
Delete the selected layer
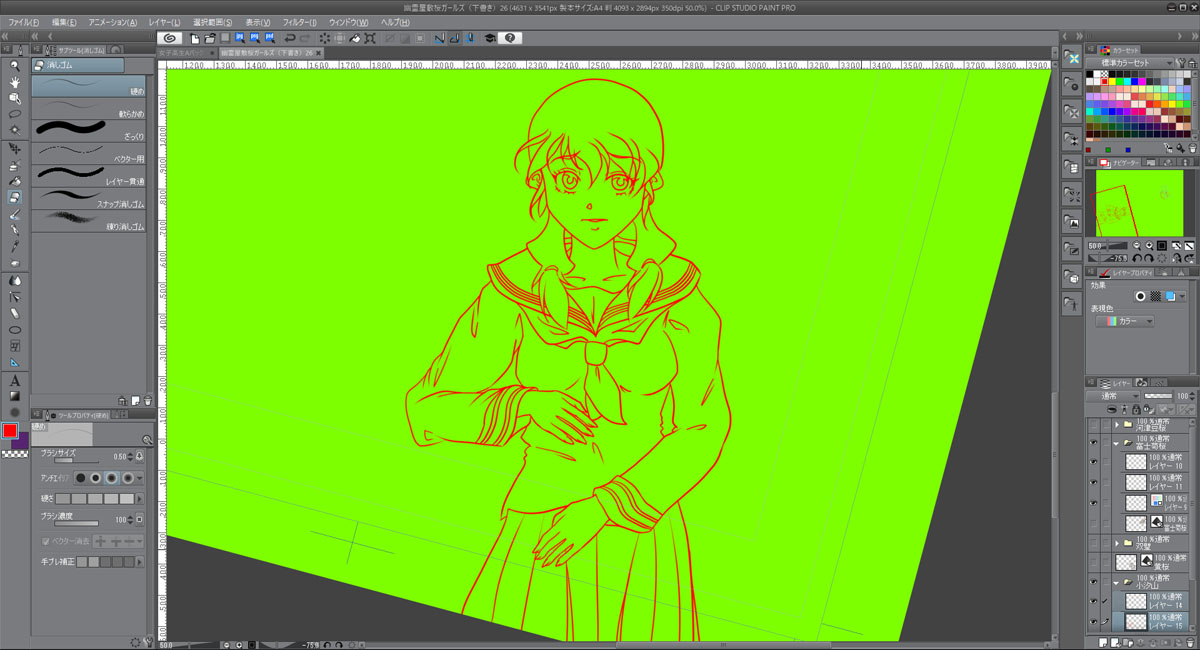click(1190, 641)
